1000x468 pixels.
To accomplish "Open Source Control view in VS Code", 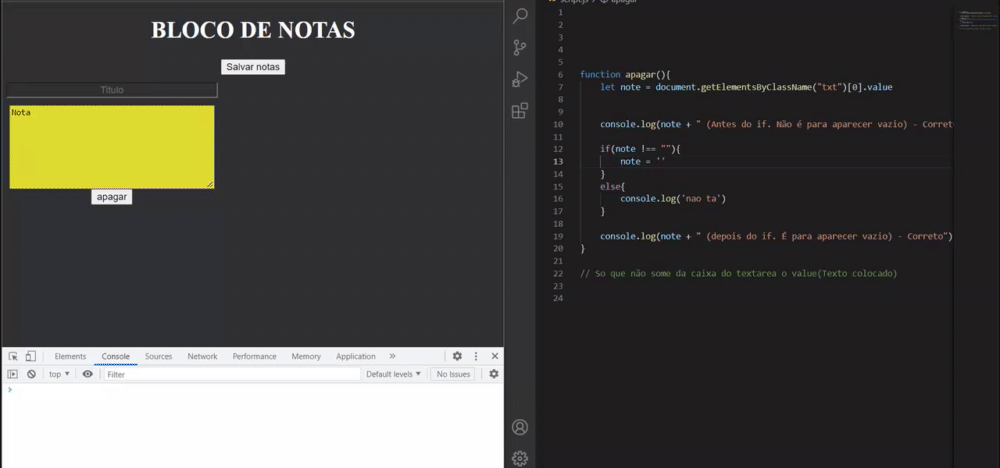I will point(520,48).
